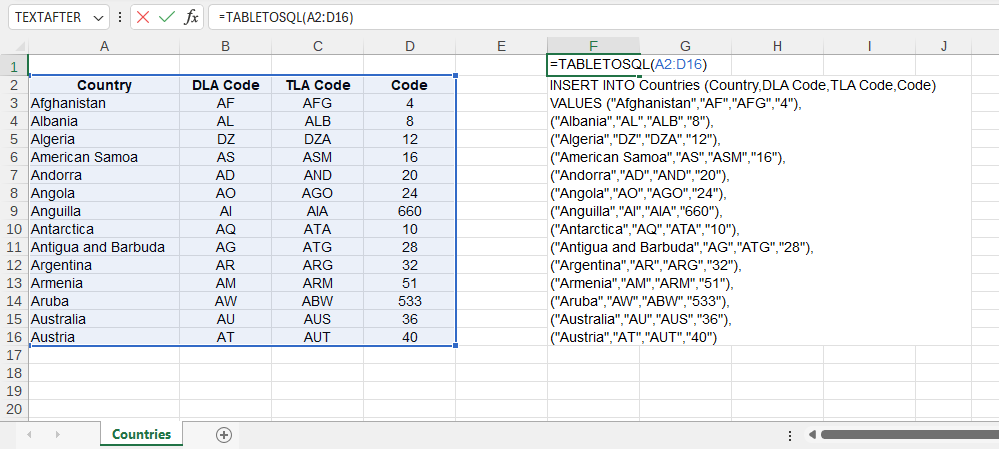The height and width of the screenshot is (449, 999).
Task: Click the TLA Code header cell
Action: 318,85
